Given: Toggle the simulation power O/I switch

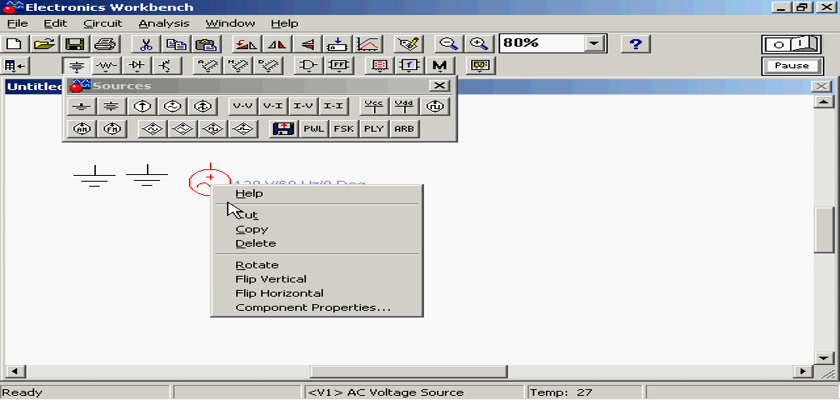Looking at the screenshot, I should click(792, 44).
